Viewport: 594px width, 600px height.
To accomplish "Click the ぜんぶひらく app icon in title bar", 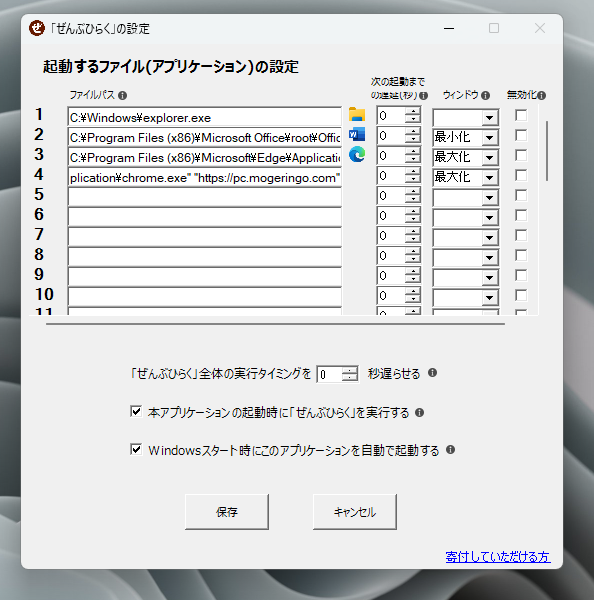I will [x=37, y=28].
